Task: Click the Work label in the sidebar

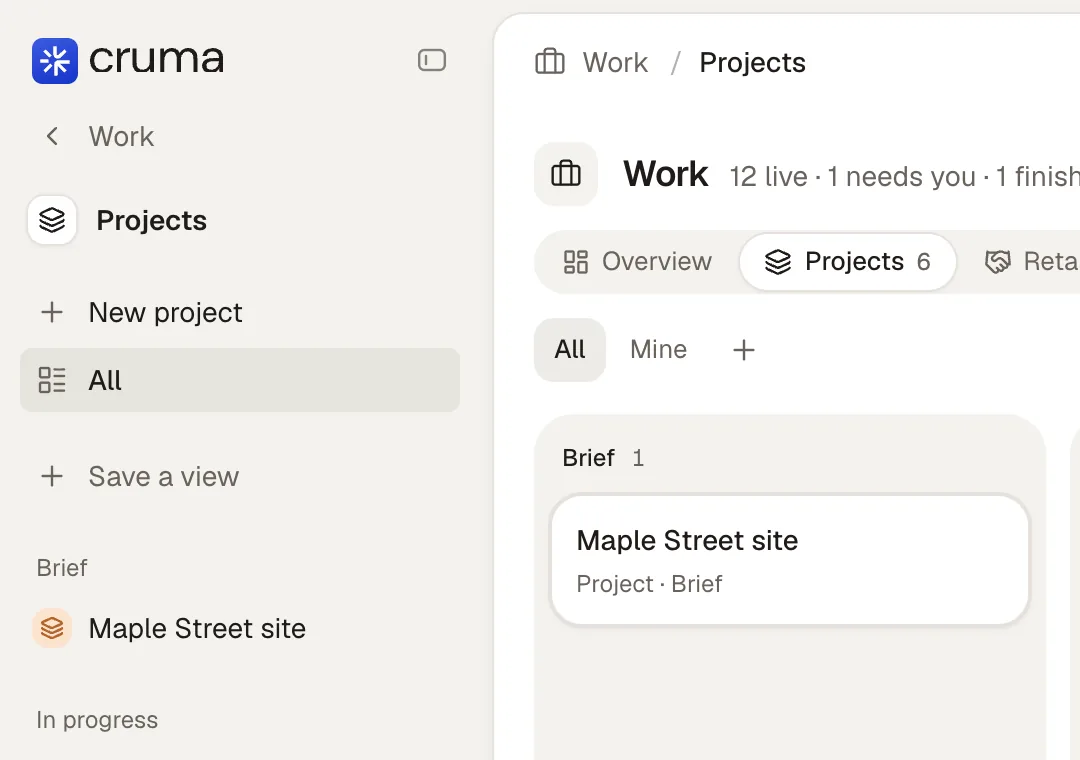Action: click(x=121, y=136)
